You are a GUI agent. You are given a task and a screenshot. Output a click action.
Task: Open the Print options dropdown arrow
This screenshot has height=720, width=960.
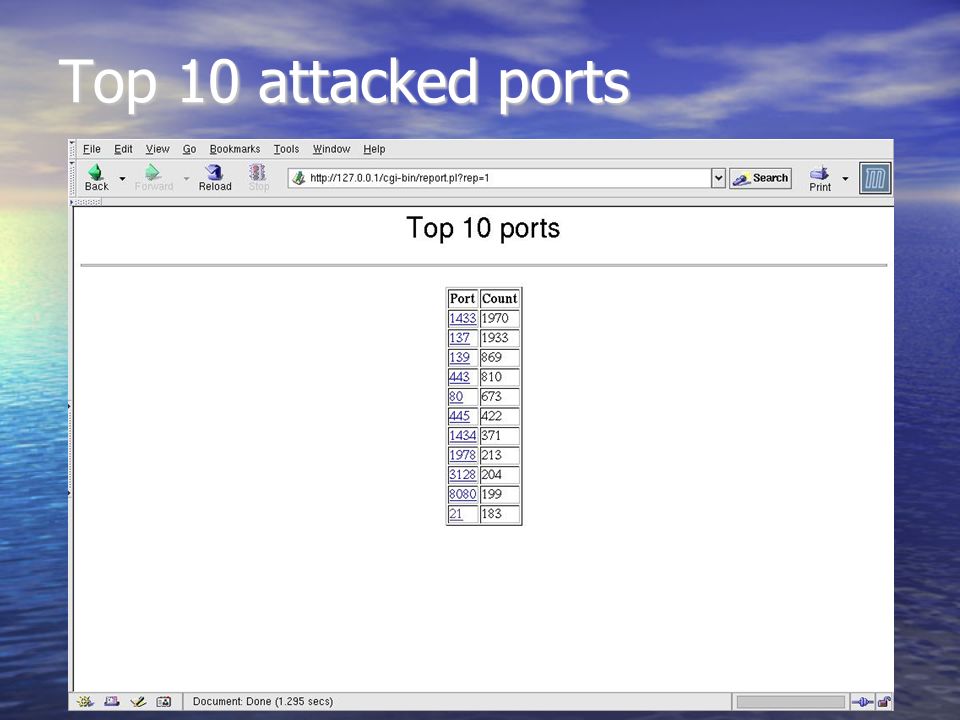pyautogui.click(x=845, y=179)
